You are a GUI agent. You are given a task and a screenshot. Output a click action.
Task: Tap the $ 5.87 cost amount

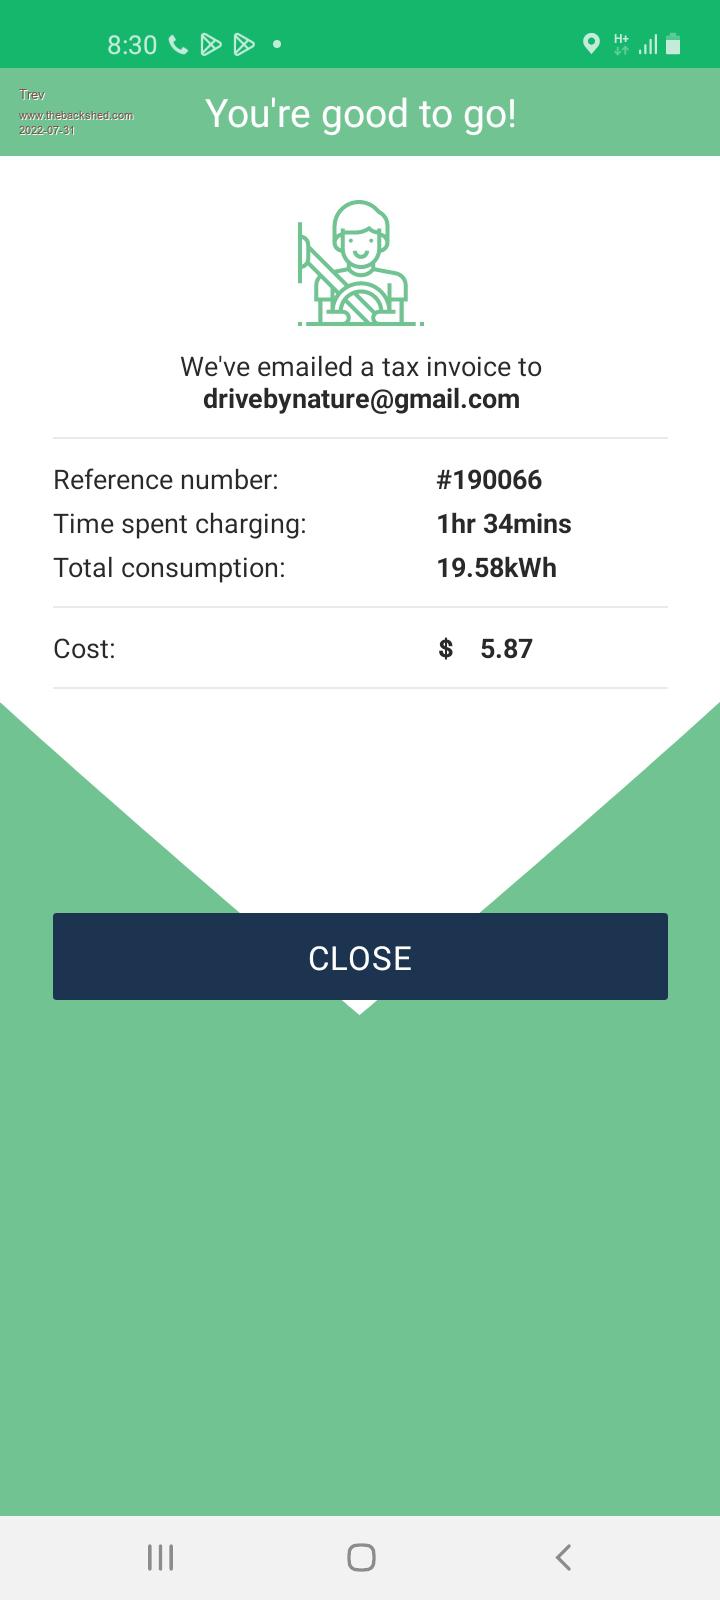[486, 649]
